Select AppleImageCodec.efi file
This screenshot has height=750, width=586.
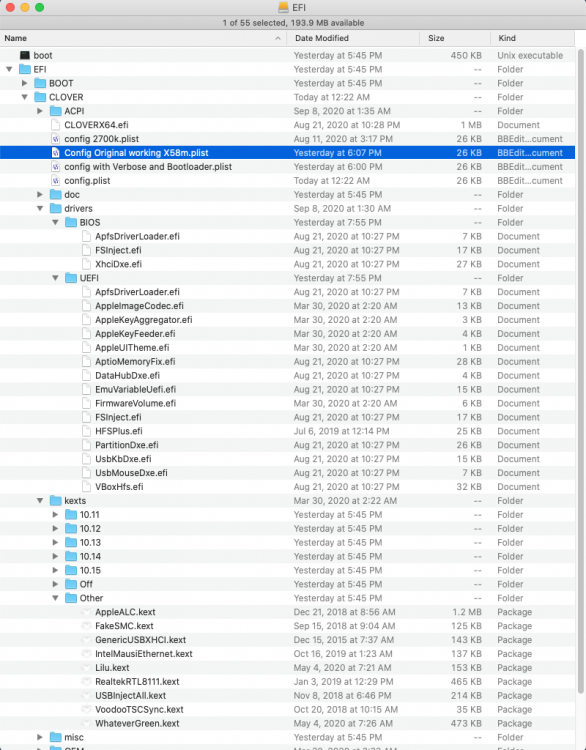tap(287, 306)
